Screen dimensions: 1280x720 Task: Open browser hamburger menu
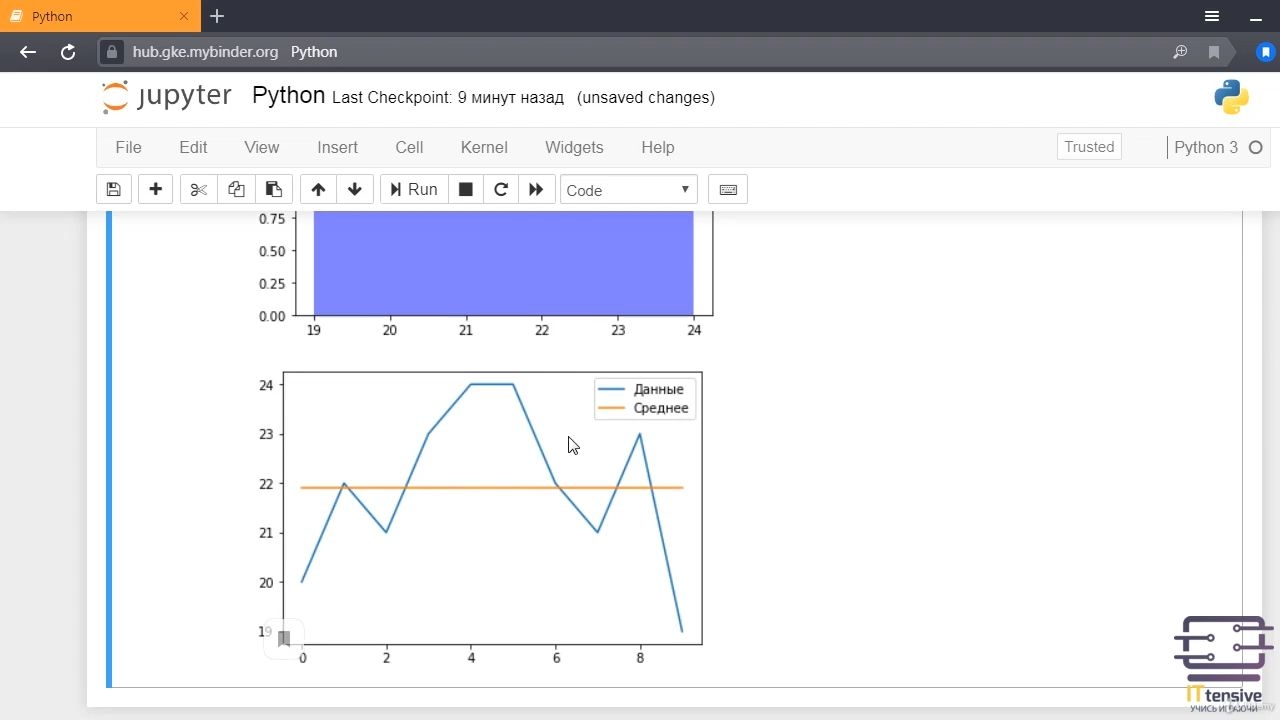click(x=1212, y=16)
